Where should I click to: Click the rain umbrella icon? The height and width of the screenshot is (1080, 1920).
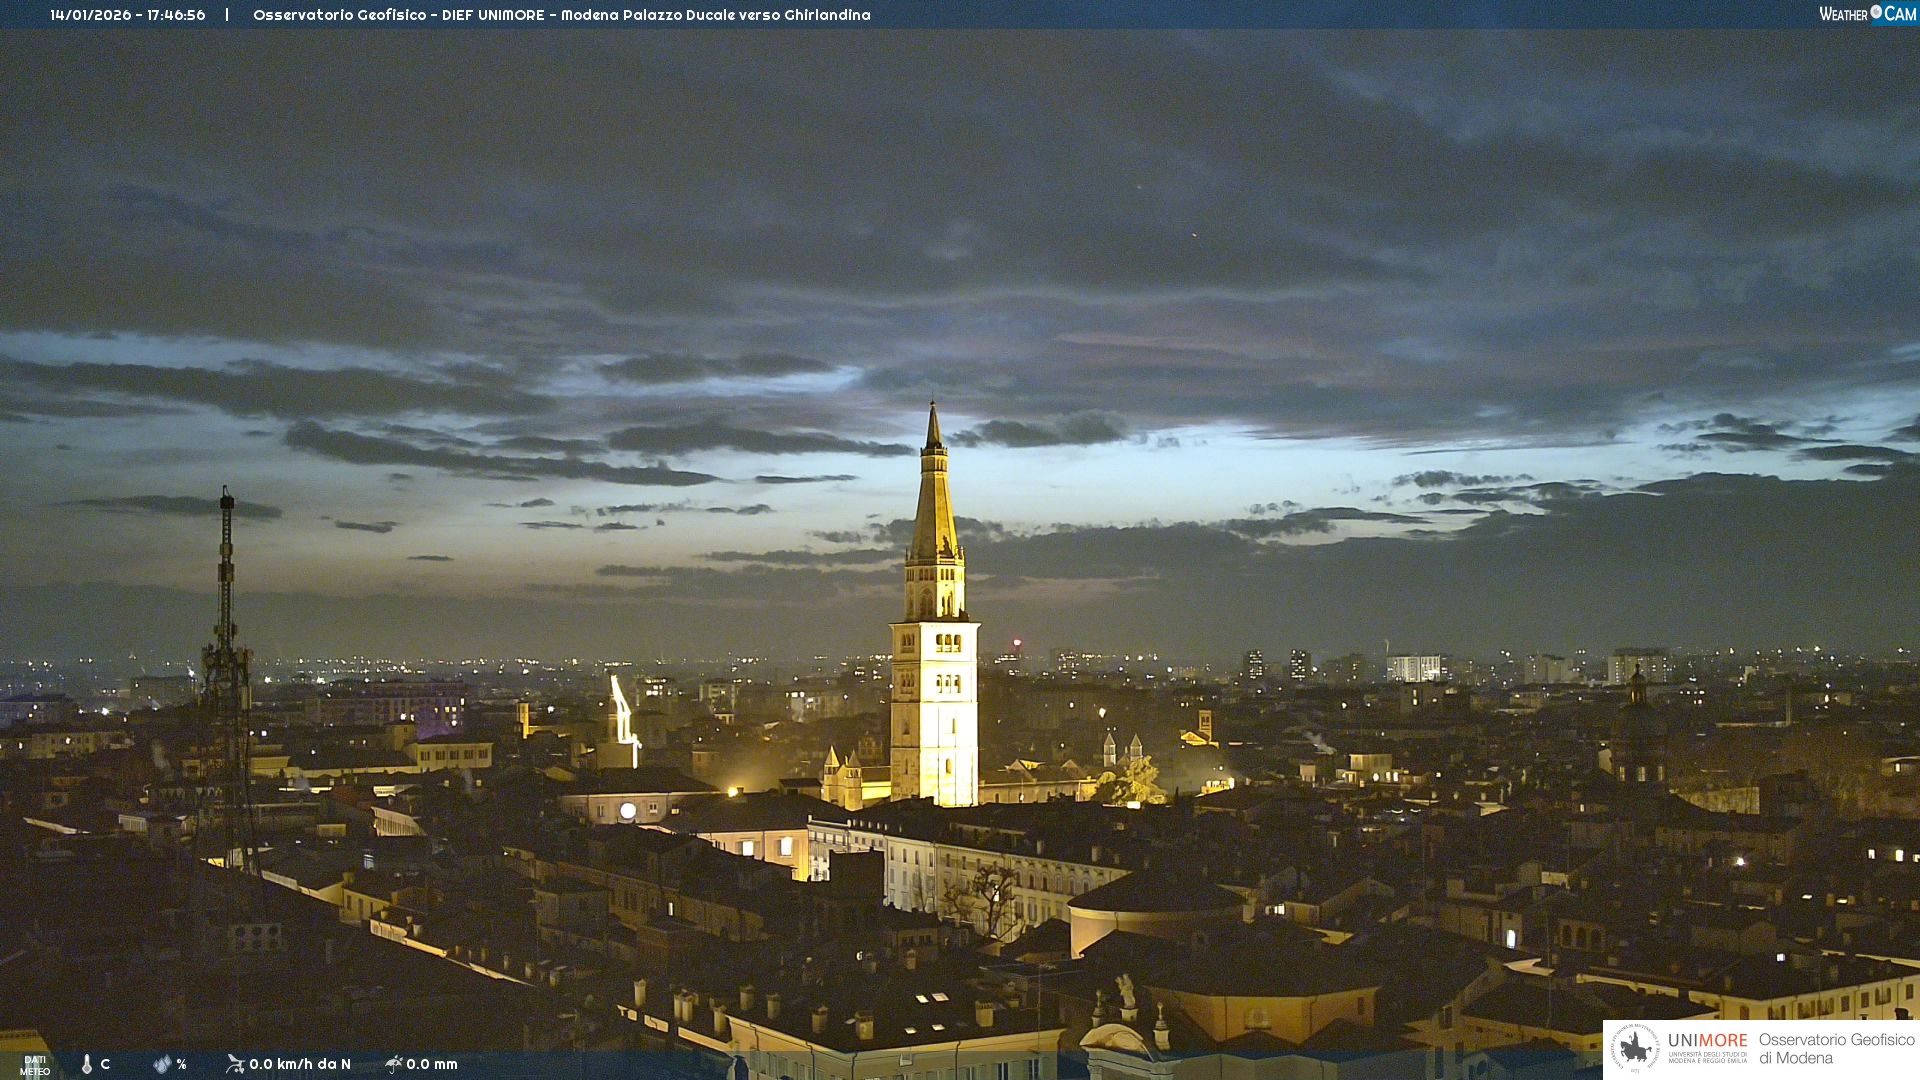pyautogui.click(x=394, y=1064)
